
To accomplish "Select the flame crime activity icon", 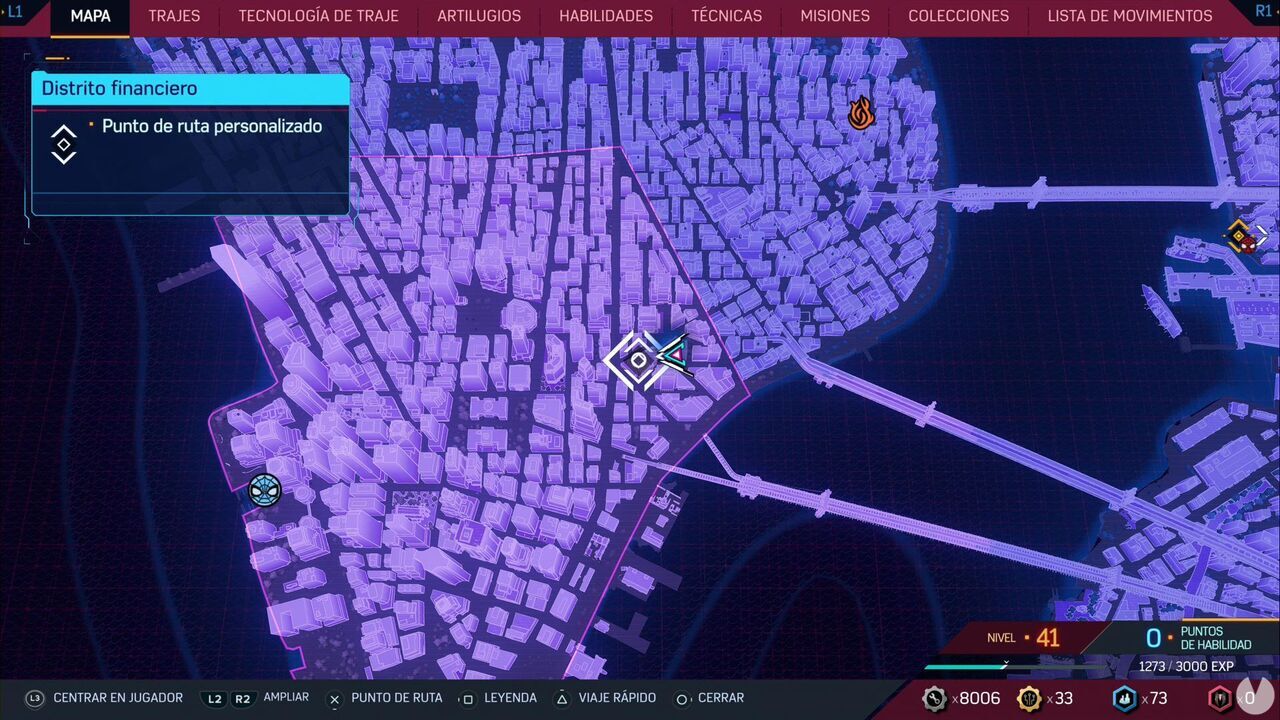I will point(860,113).
